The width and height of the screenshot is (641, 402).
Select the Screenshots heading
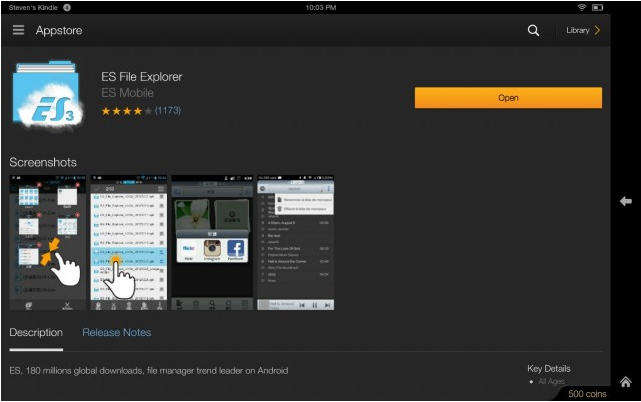coord(43,162)
